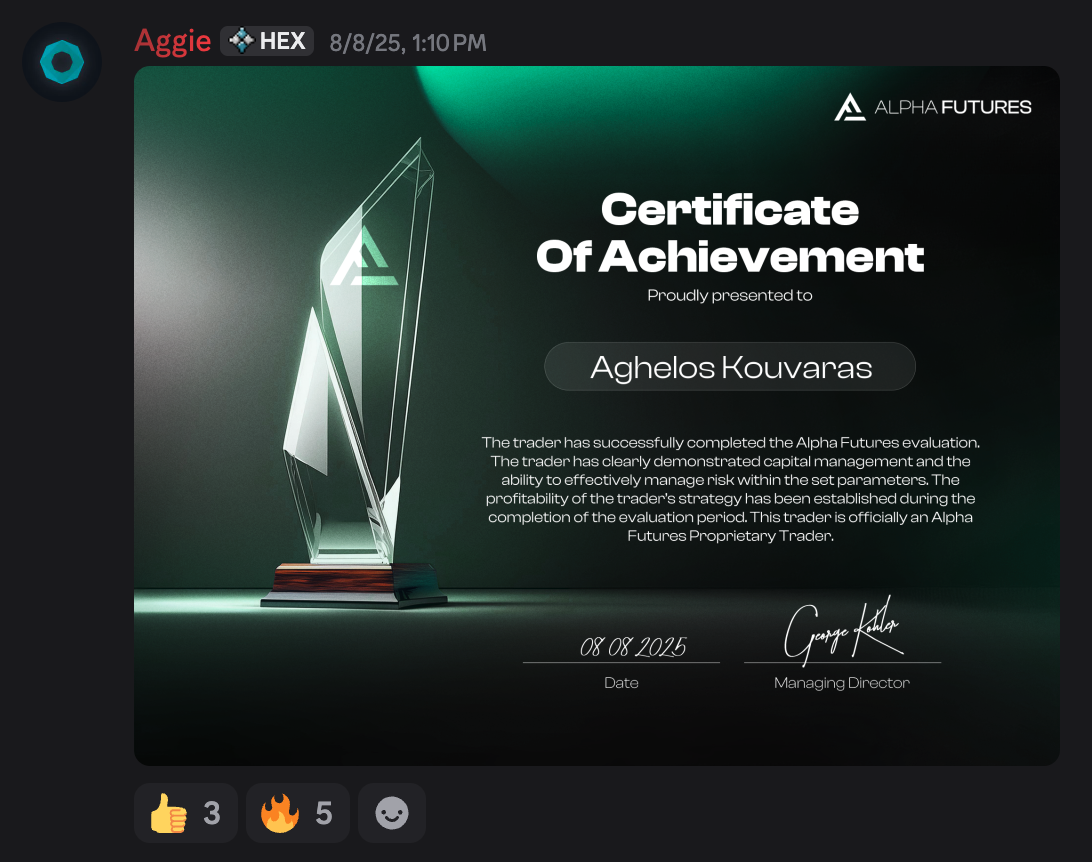Toggle the fire reaction
The image size is (1092, 862).
tap(297, 813)
